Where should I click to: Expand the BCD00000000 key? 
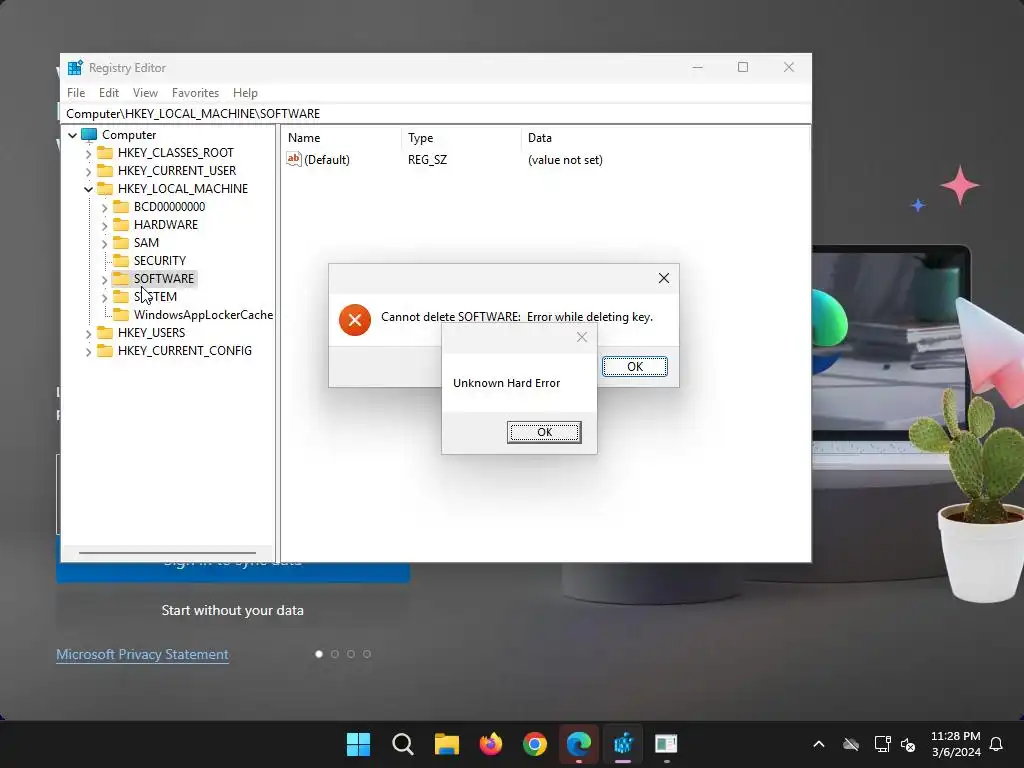[x=104, y=208]
